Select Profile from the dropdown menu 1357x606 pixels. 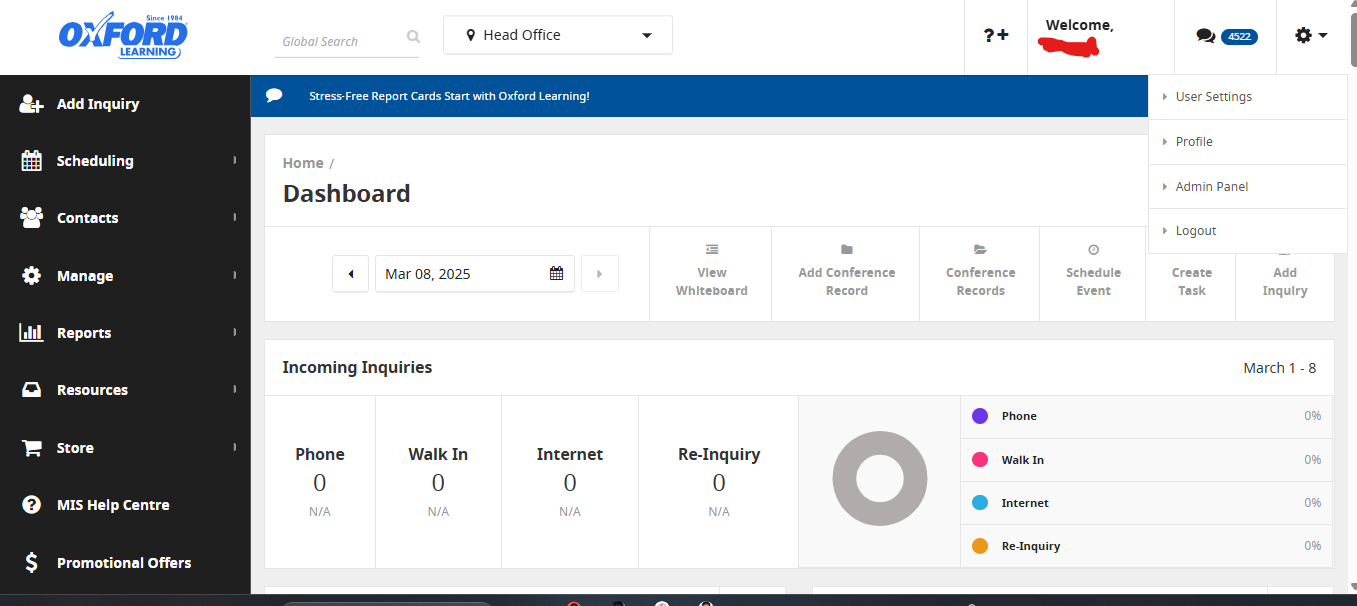pyautogui.click(x=1248, y=142)
